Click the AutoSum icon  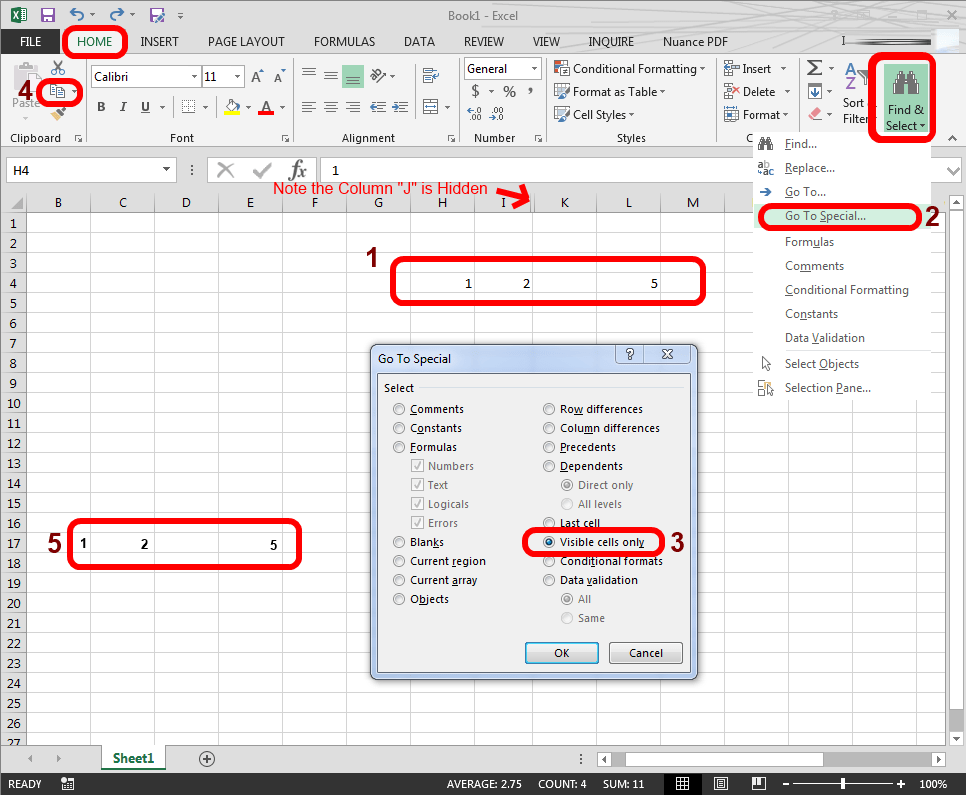point(814,68)
